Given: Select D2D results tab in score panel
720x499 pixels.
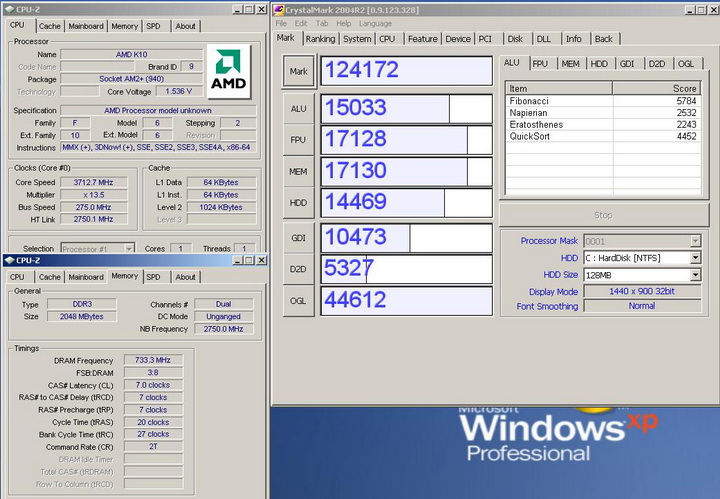Looking at the screenshot, I should [657, 64].
